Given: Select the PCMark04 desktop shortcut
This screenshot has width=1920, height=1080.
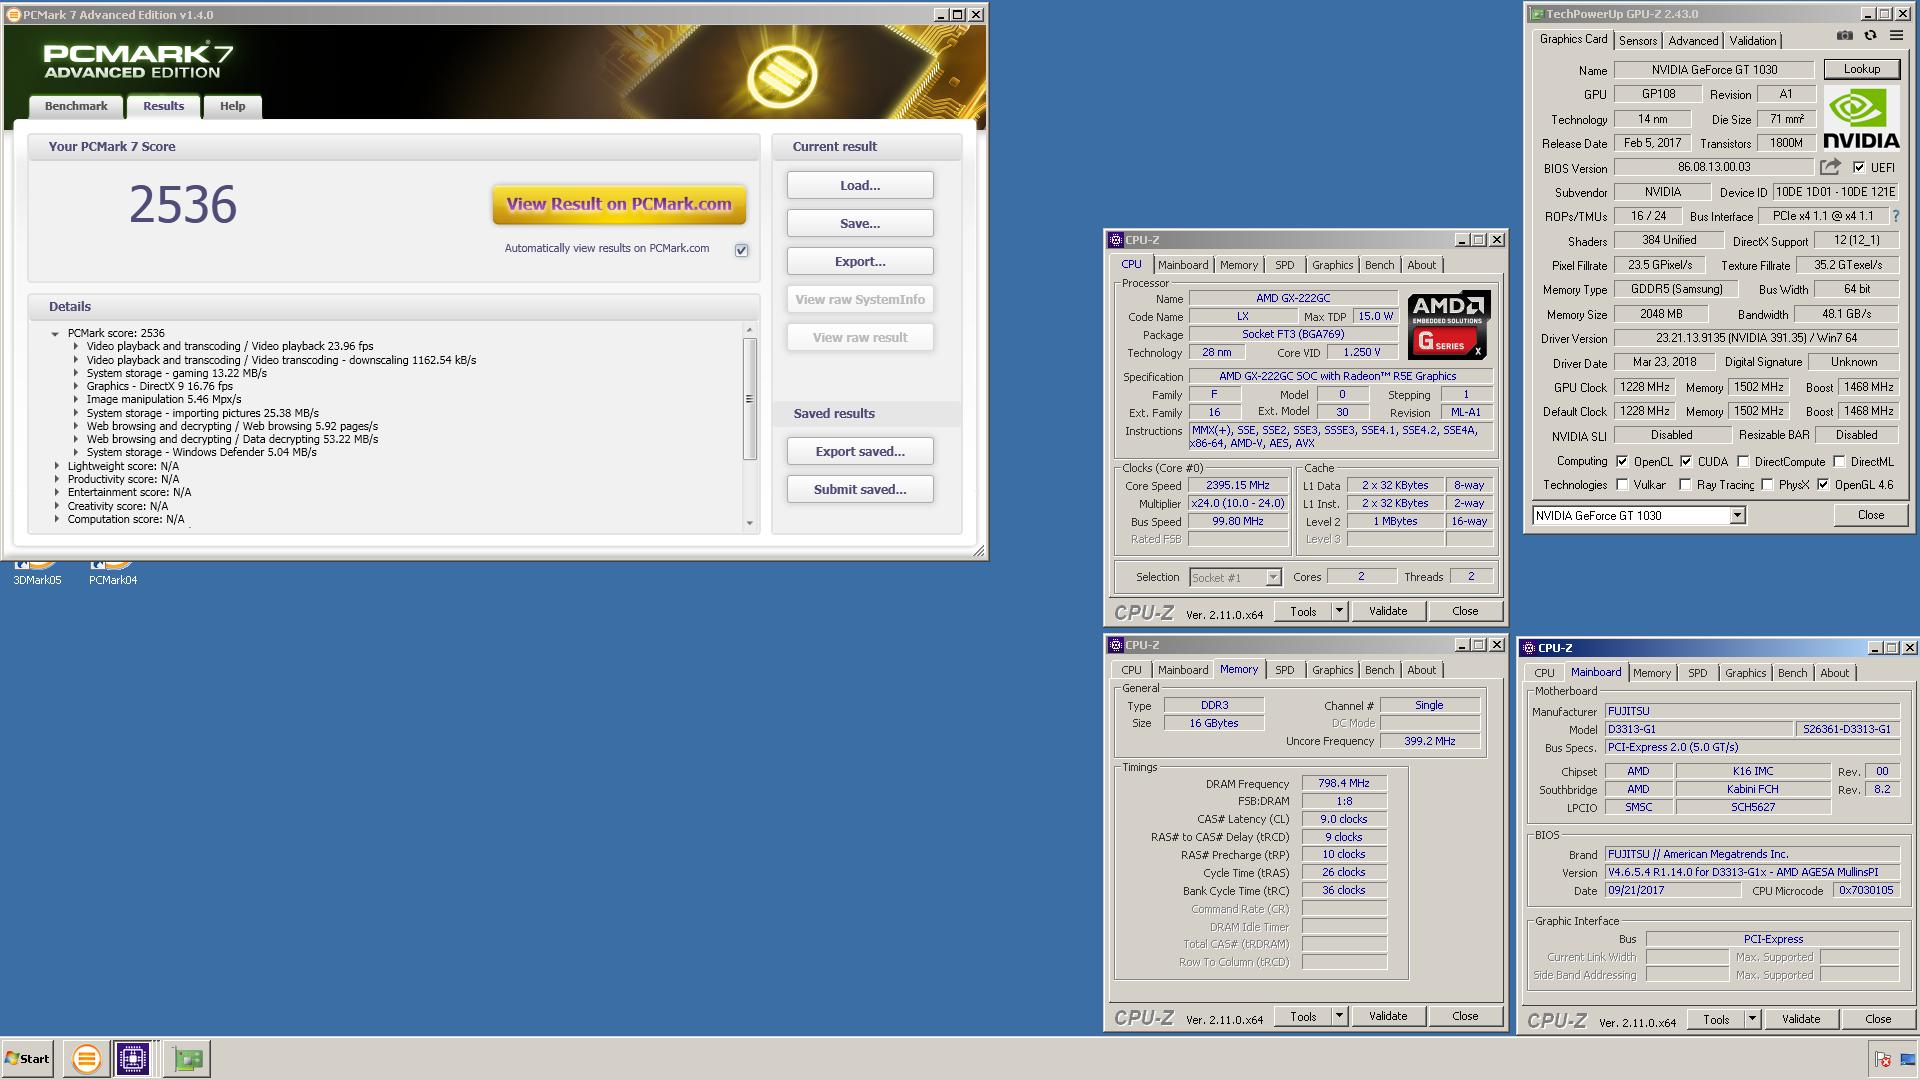Looking at the screenshot, I should (113, 574).
